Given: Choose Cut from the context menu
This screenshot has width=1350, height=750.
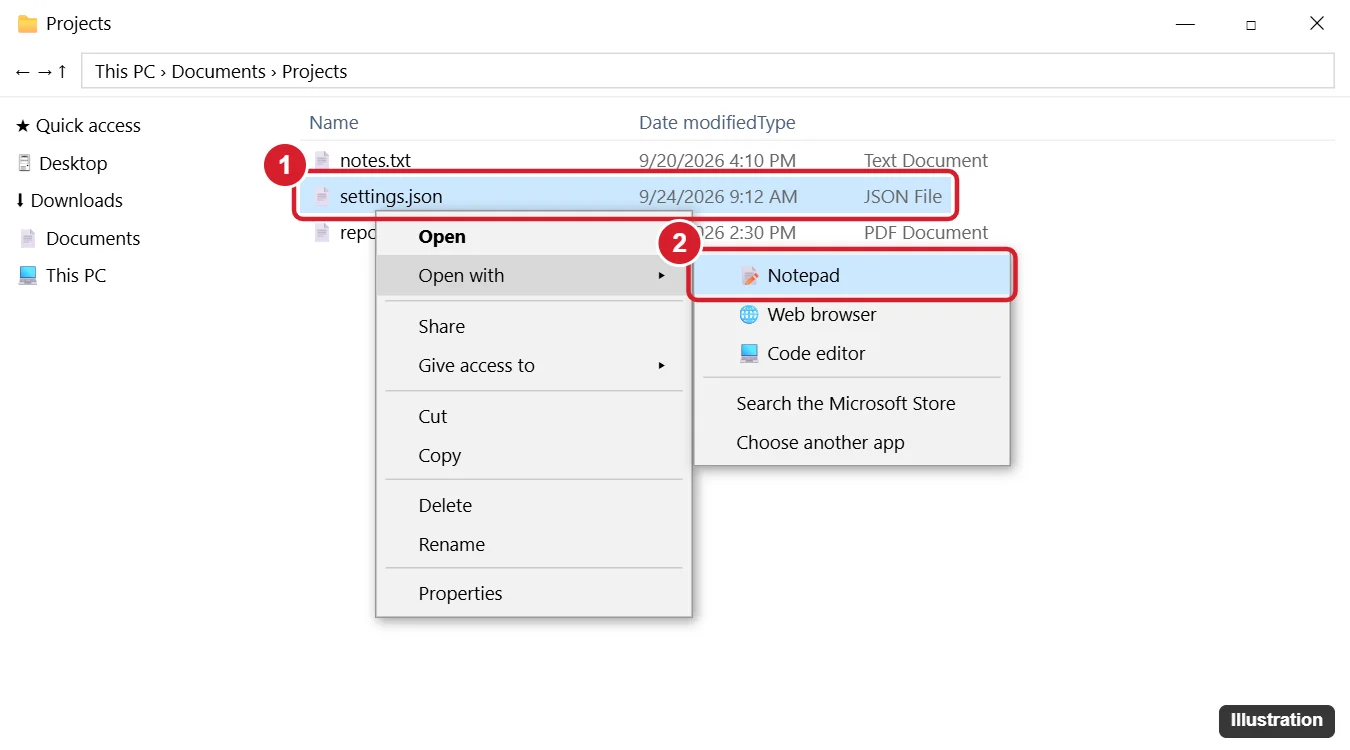Looking at the screenshot, I should [534, 417].
